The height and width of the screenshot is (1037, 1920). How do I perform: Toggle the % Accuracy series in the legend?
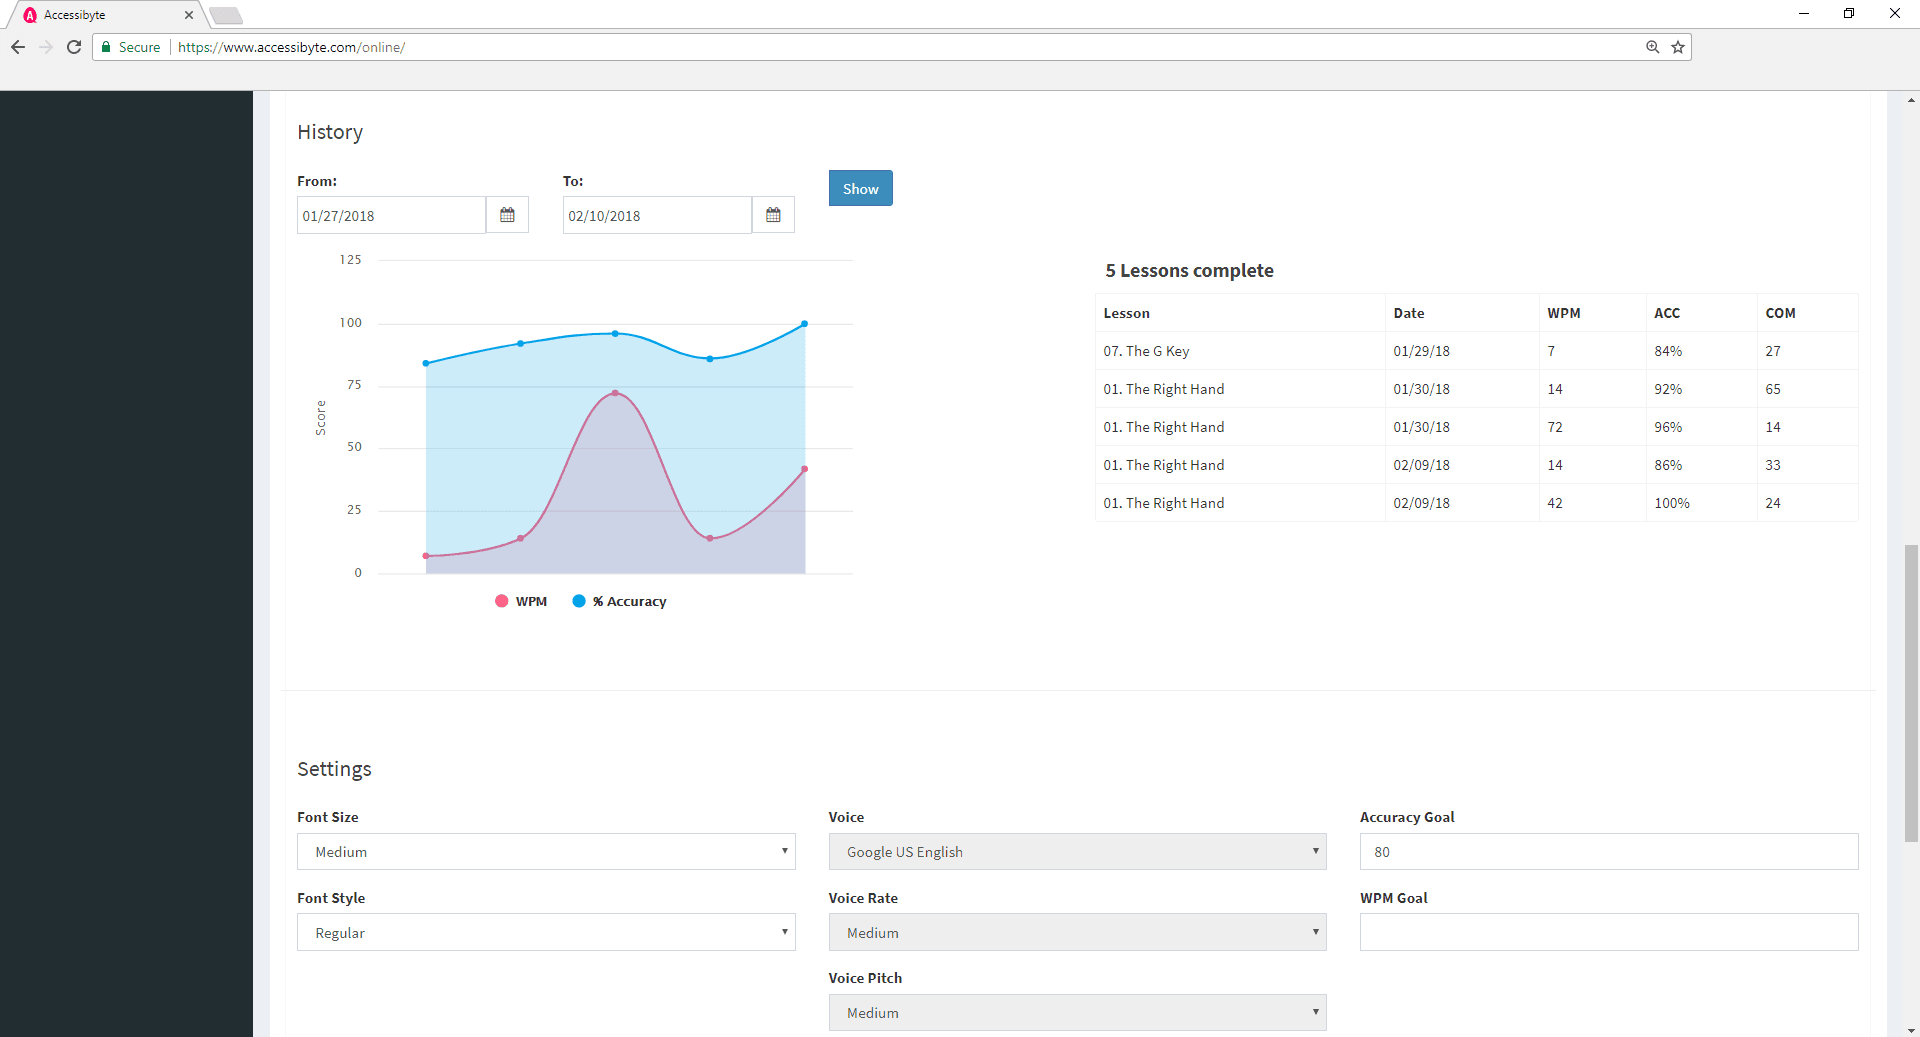[x=618, y=601]
